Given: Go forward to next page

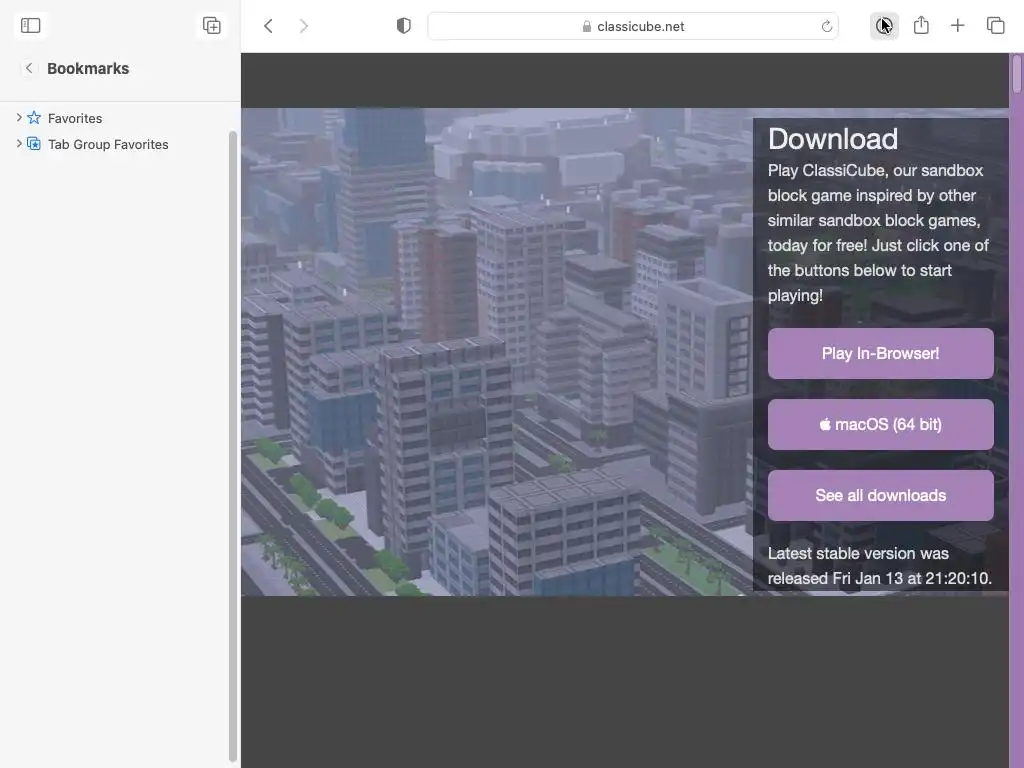Looking at the screenshot, I should pos(304,26).
